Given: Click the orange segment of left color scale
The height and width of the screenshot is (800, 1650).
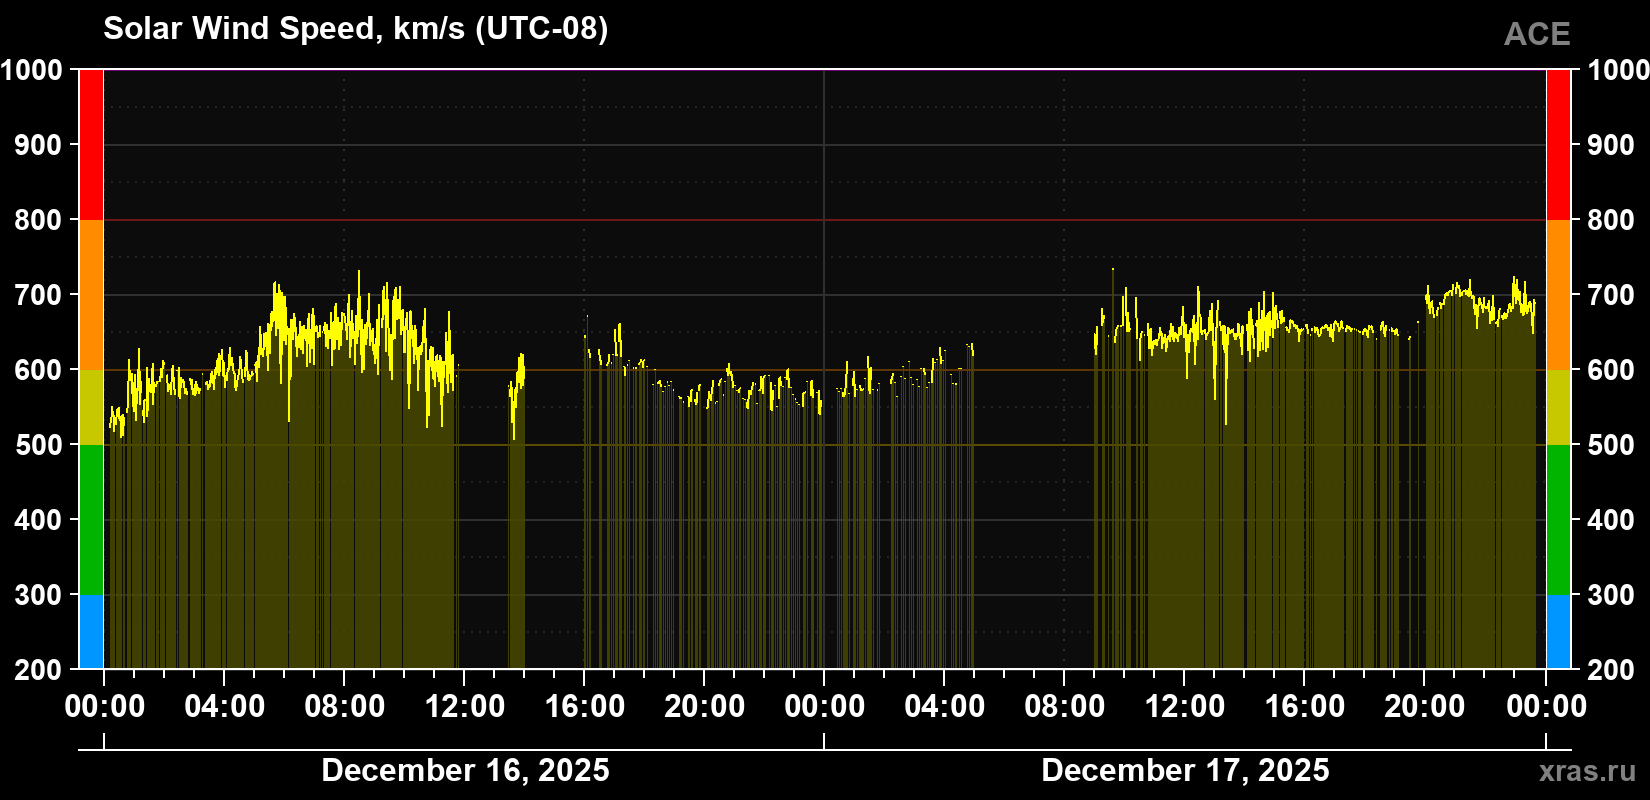Looking at the screenshot, I should tap(91, 295).
